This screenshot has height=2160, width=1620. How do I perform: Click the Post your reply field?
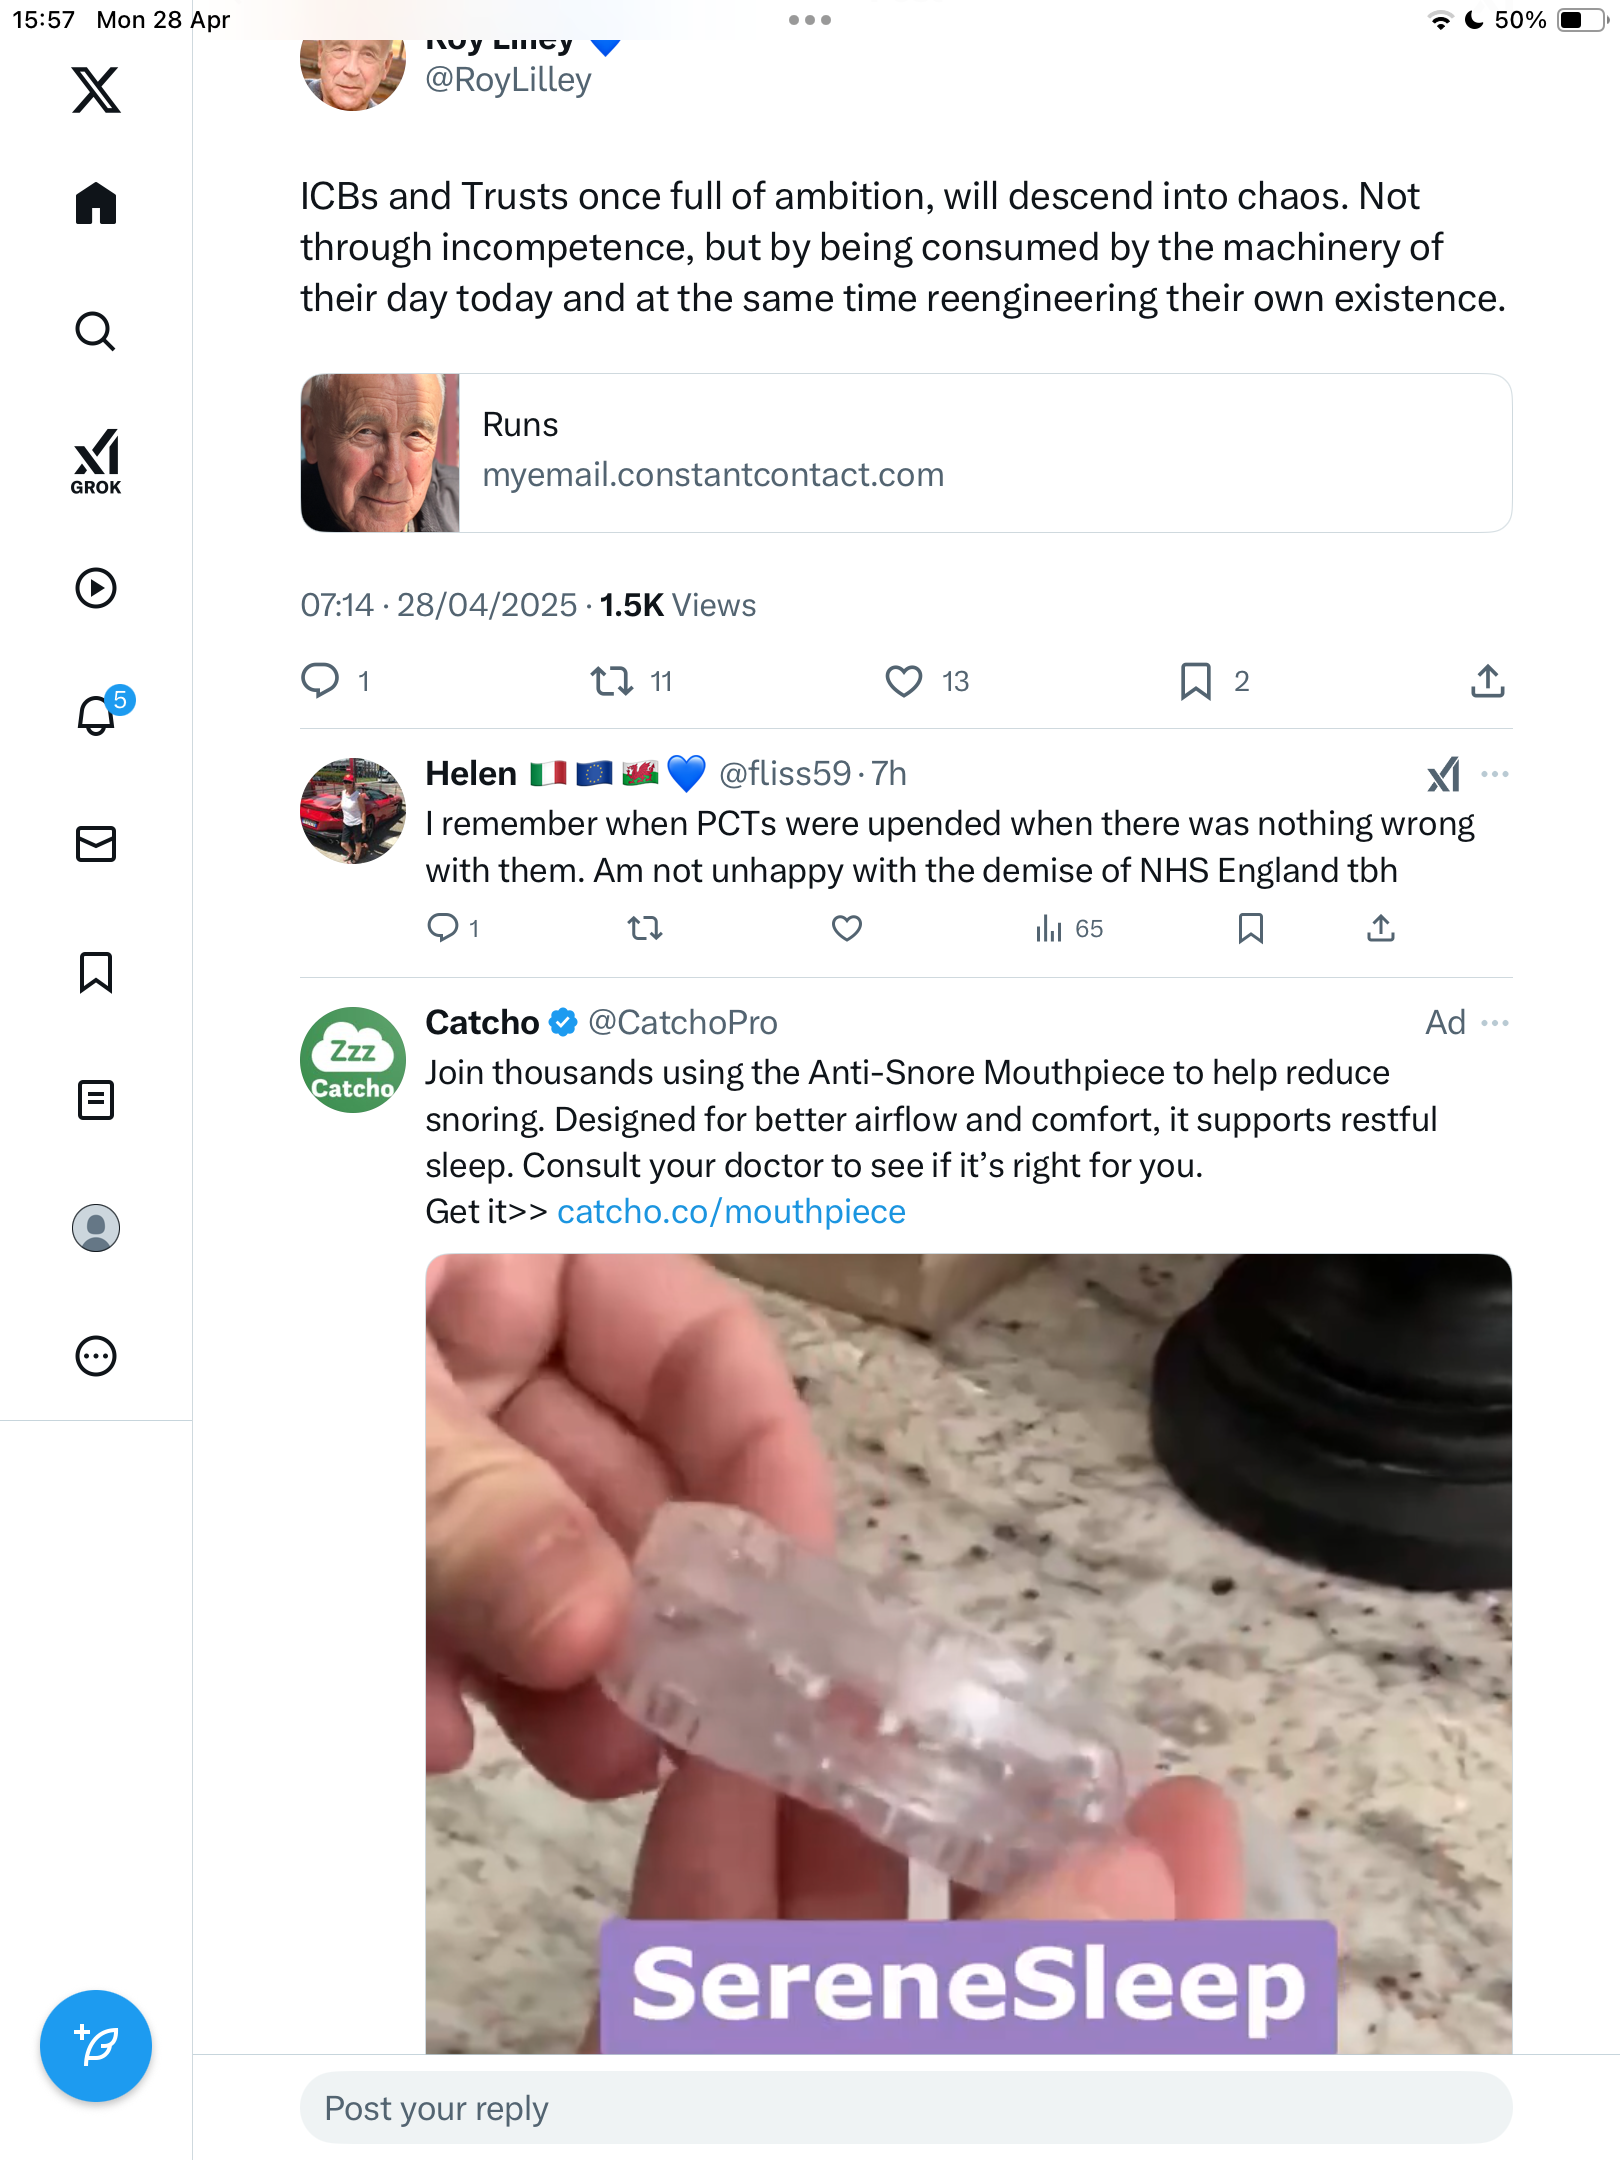(906, 2108)
